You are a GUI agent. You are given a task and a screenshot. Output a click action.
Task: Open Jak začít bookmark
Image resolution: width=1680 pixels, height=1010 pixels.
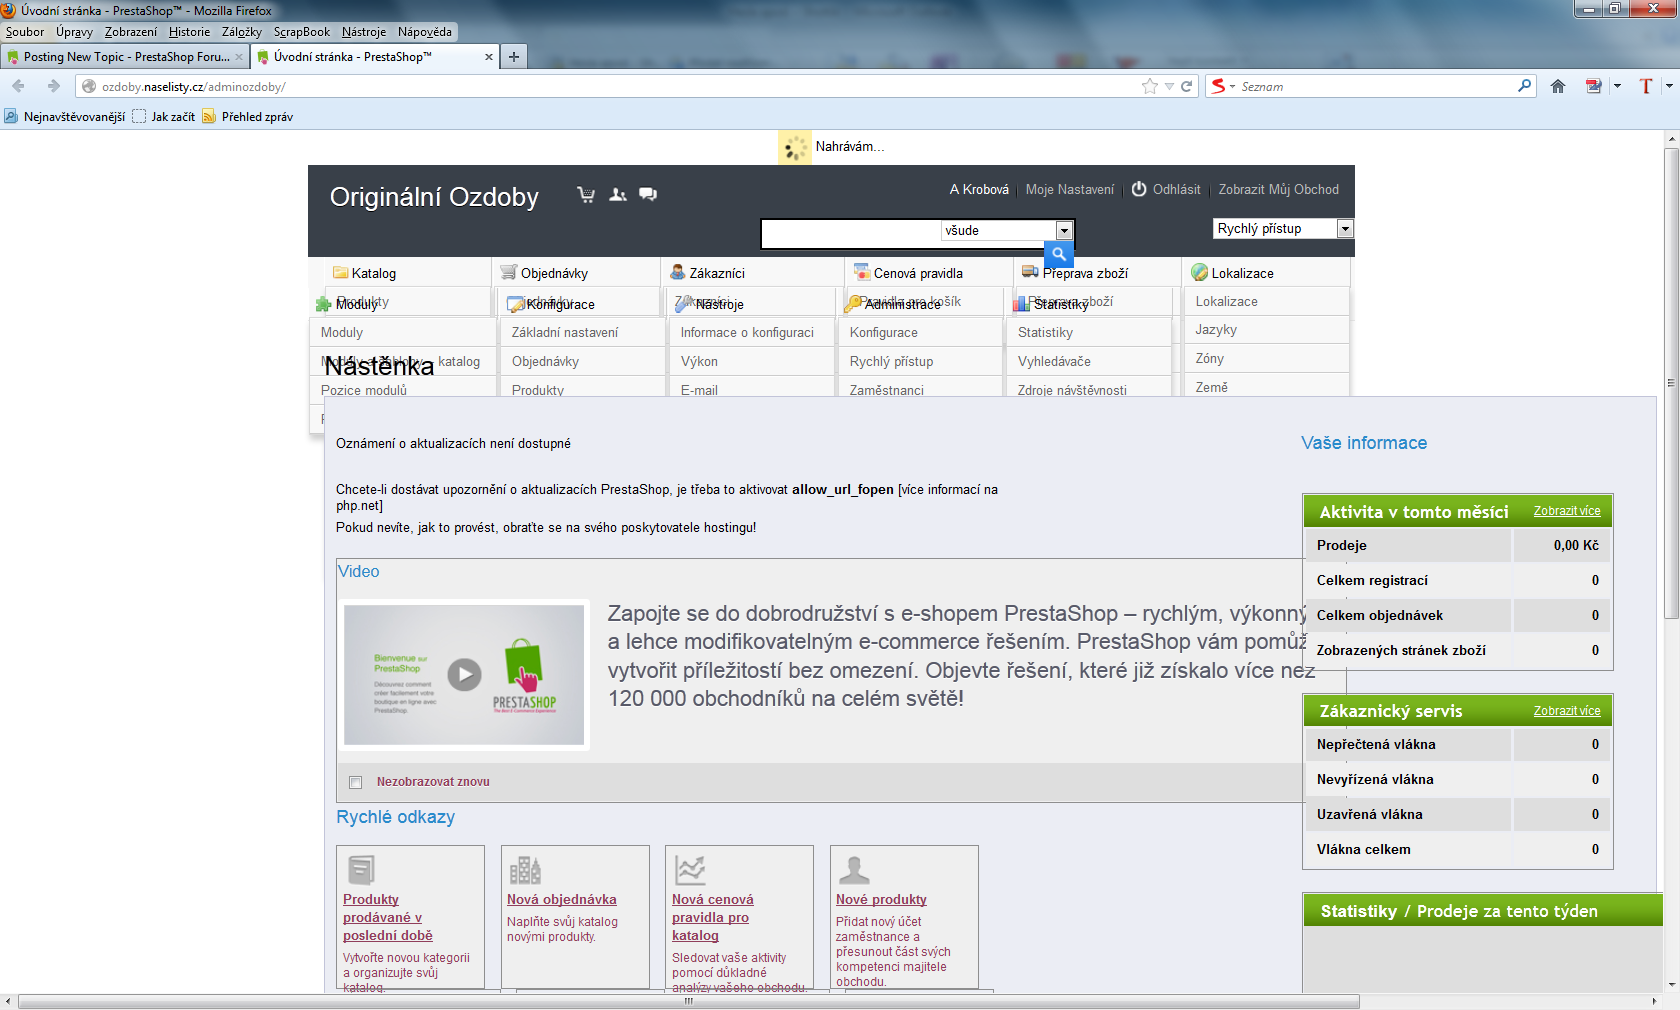(x=164, y=117)
